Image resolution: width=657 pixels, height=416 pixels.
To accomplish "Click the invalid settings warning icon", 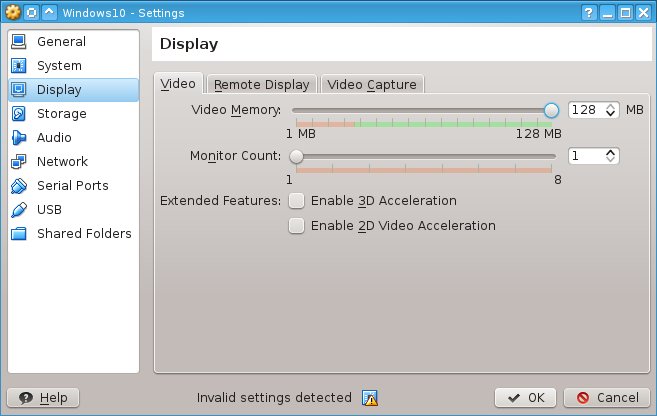I will click(370, 398).
